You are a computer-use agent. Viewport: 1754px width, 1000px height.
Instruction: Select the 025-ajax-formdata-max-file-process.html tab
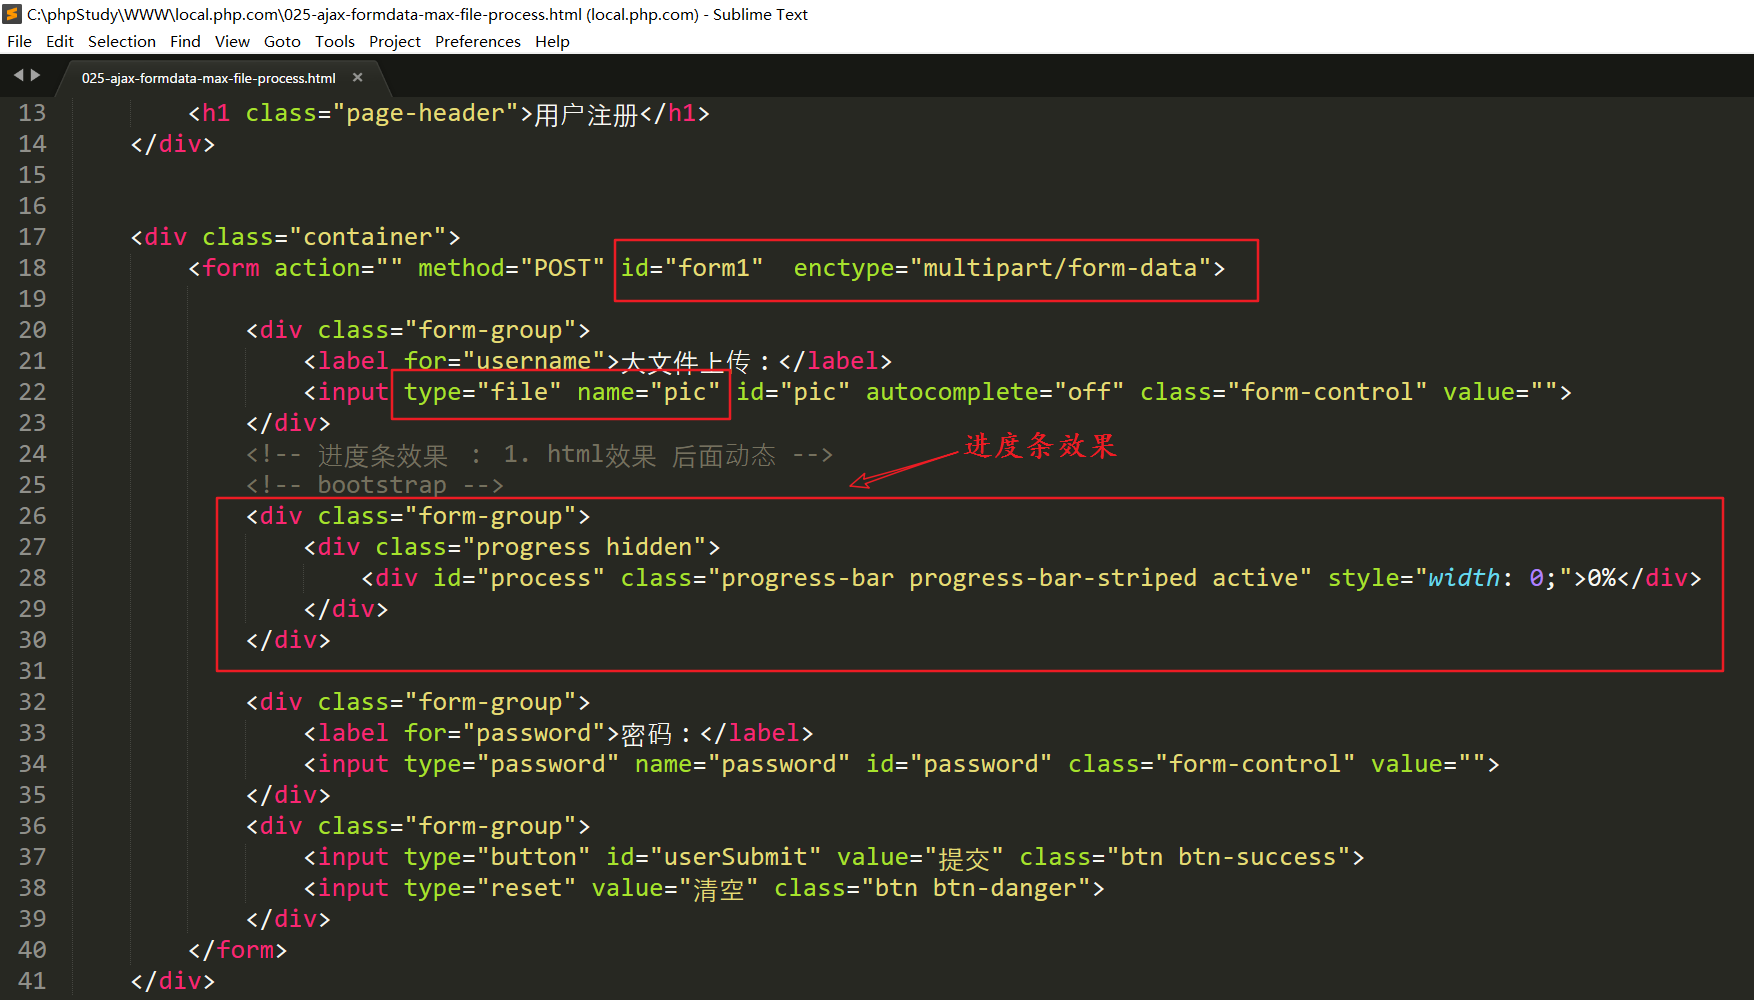coord(208,78)
